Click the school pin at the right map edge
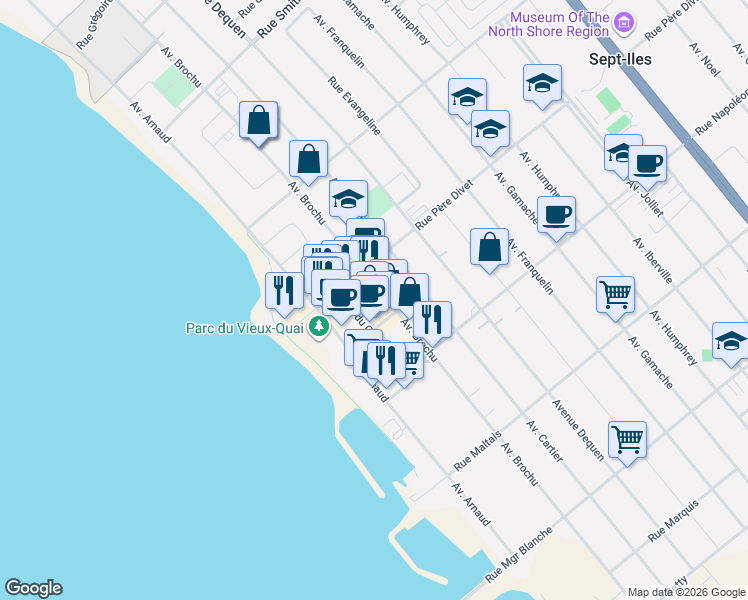This screenshot has height=600, width=748. pos(730,343)
